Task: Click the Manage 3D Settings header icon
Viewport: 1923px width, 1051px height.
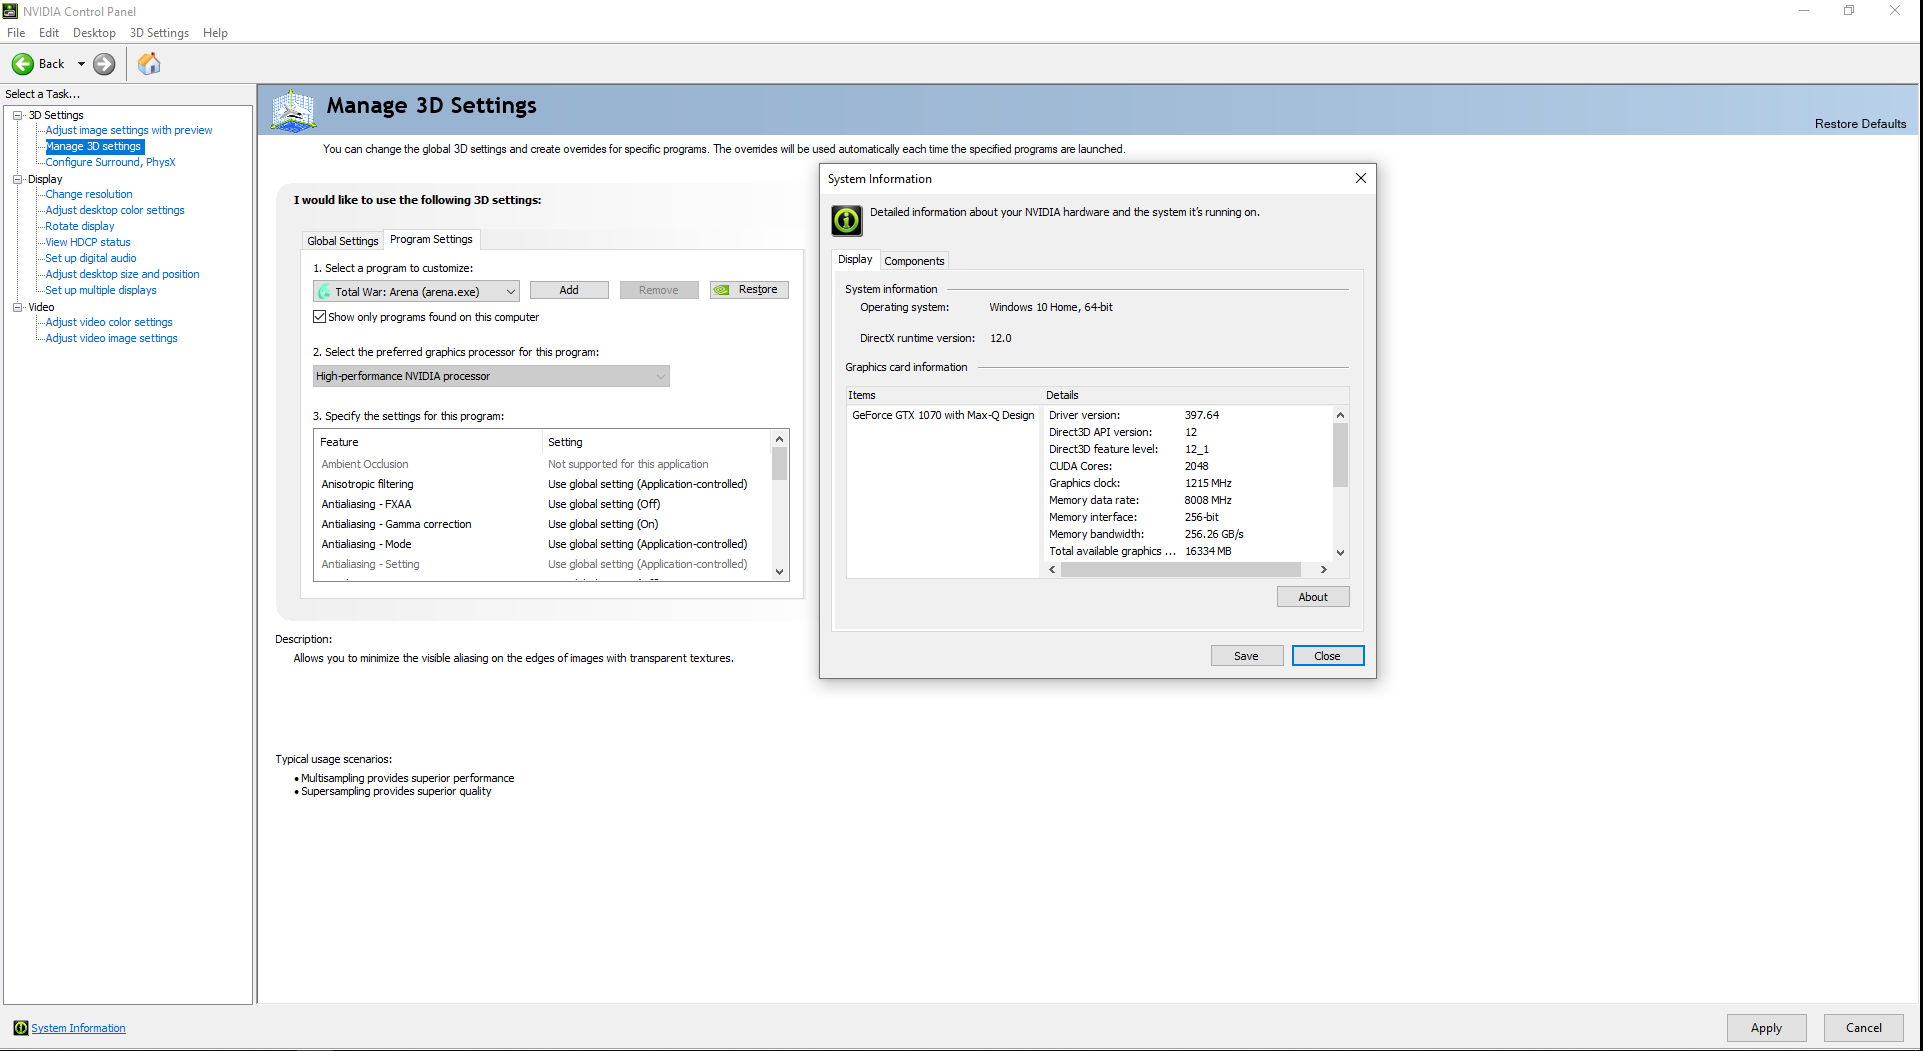Action: [x=294, y=110]
